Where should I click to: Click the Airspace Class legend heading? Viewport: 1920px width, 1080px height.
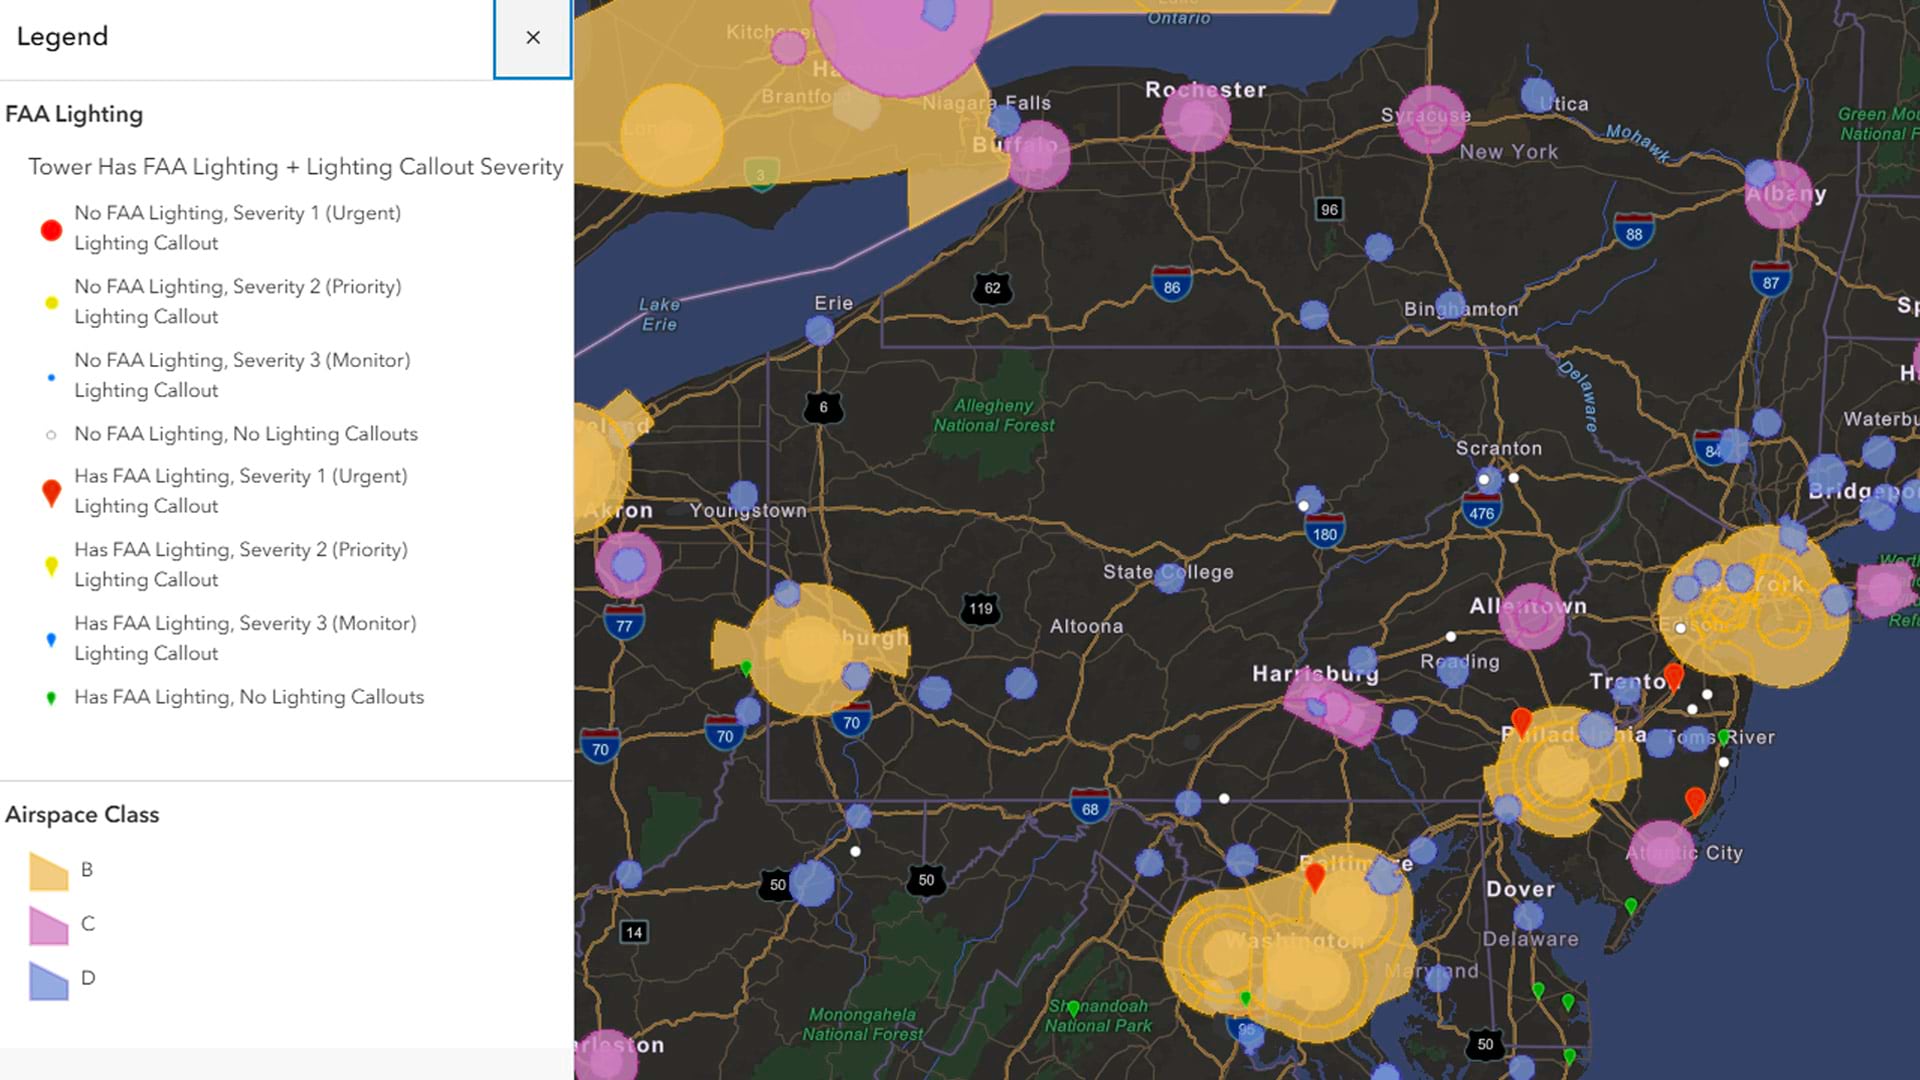pos(82,814)
